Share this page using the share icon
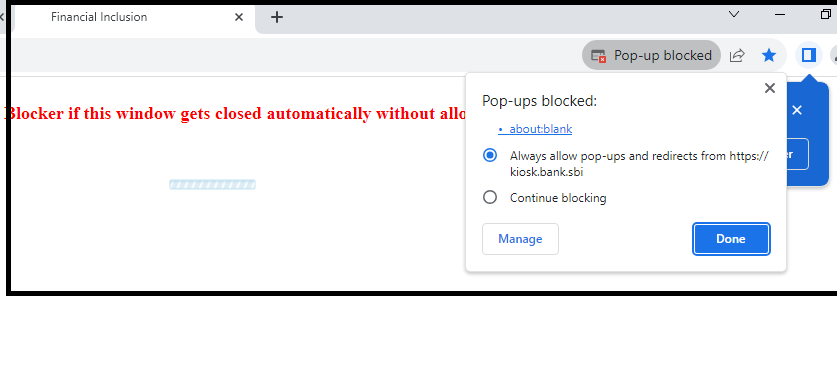The height and width of the screenshot is (391, 837). 737,55
